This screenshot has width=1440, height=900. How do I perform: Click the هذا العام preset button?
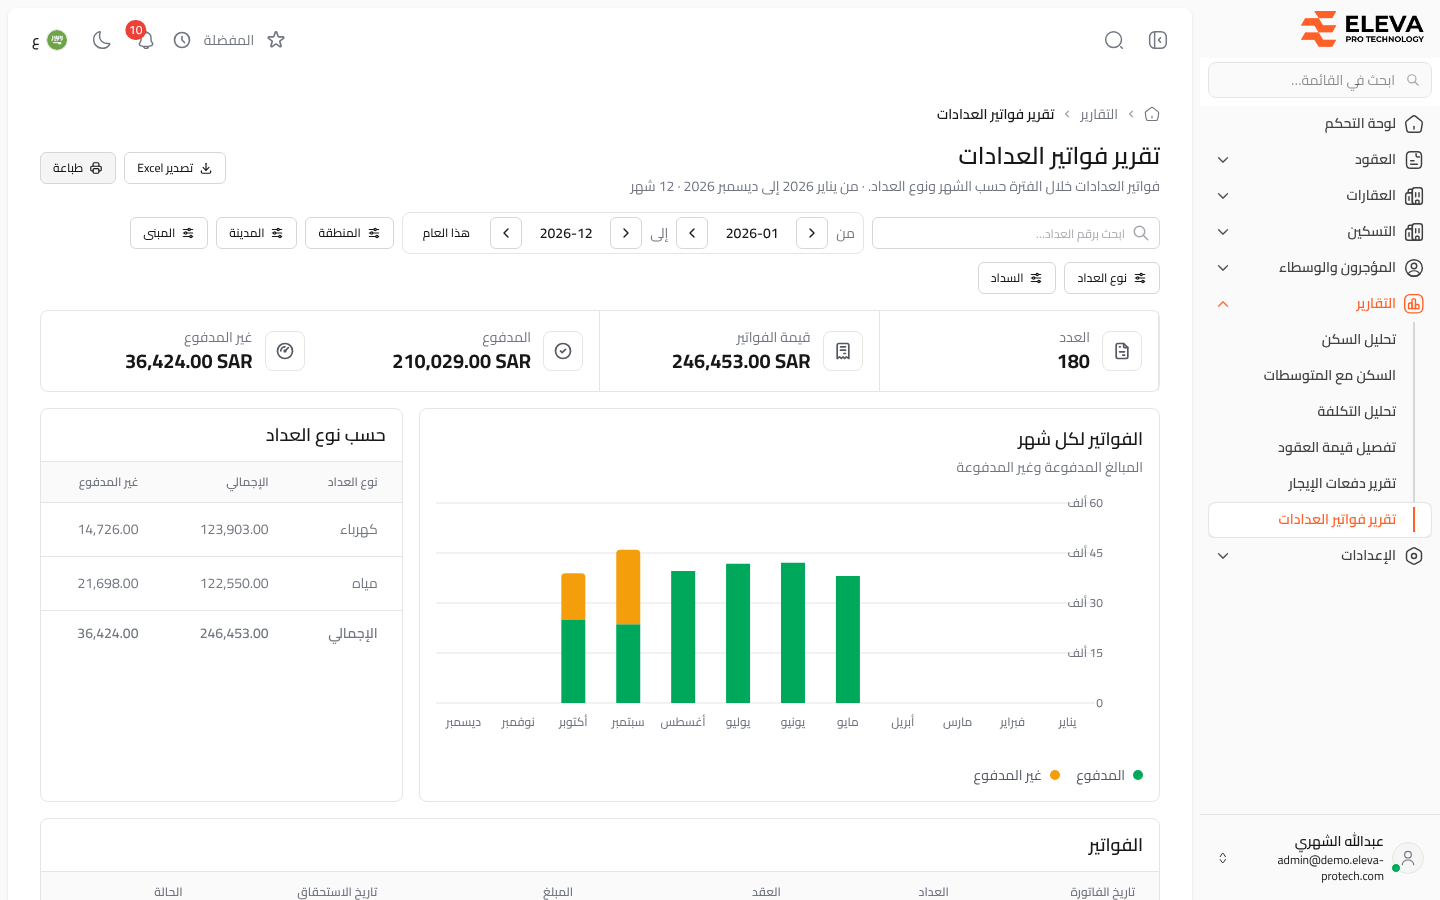[446, 233]
